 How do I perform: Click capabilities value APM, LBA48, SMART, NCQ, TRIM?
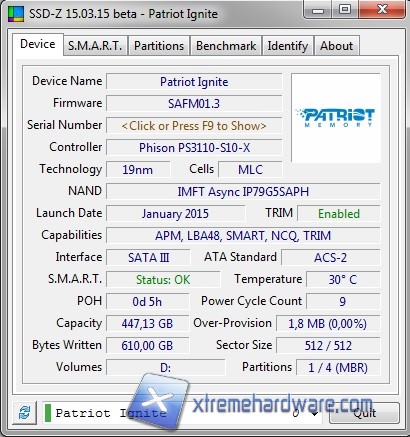[243, 236]
